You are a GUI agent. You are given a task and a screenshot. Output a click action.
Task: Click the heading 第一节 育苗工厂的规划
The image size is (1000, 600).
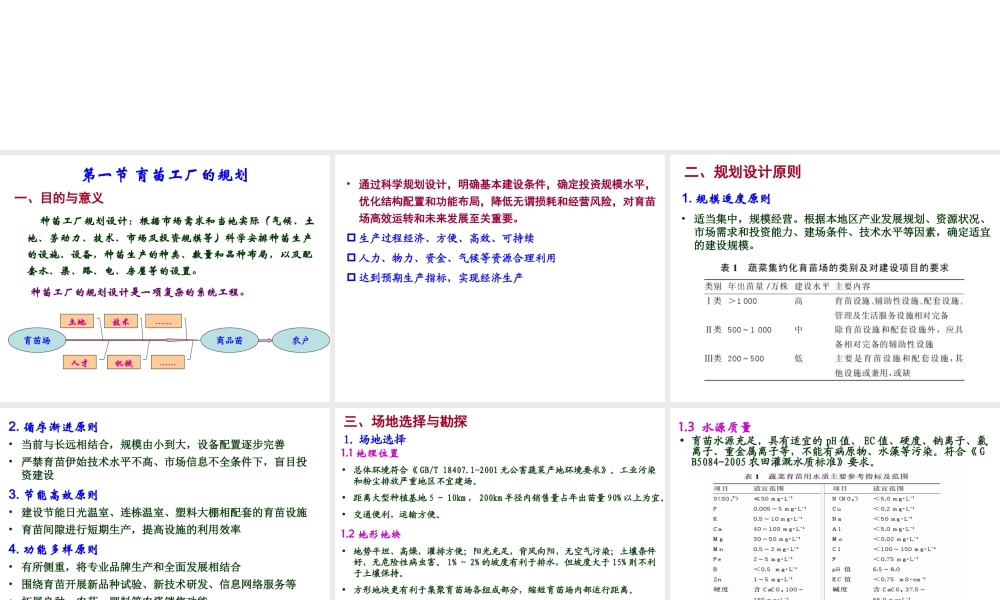(165, 175)
